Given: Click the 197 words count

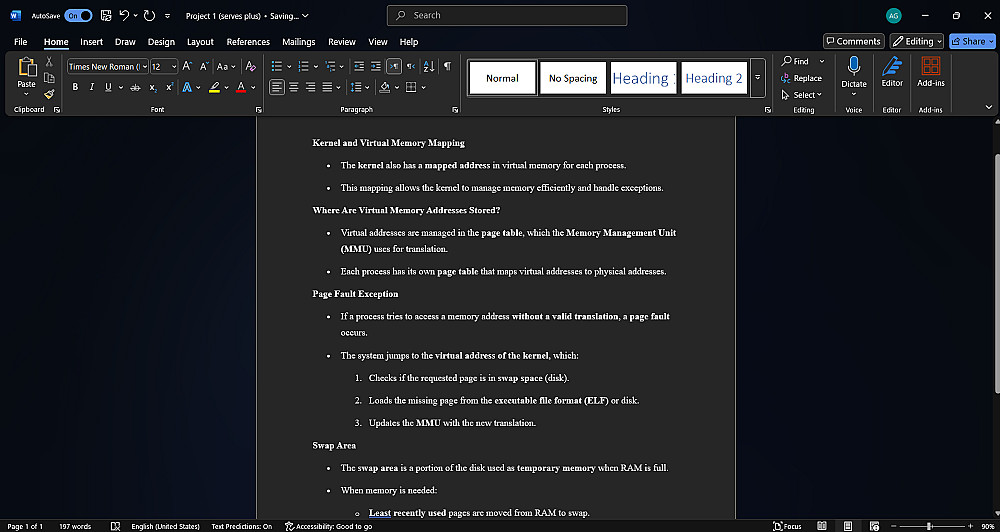Looking at the screenshot, I should tap(75, 526).
